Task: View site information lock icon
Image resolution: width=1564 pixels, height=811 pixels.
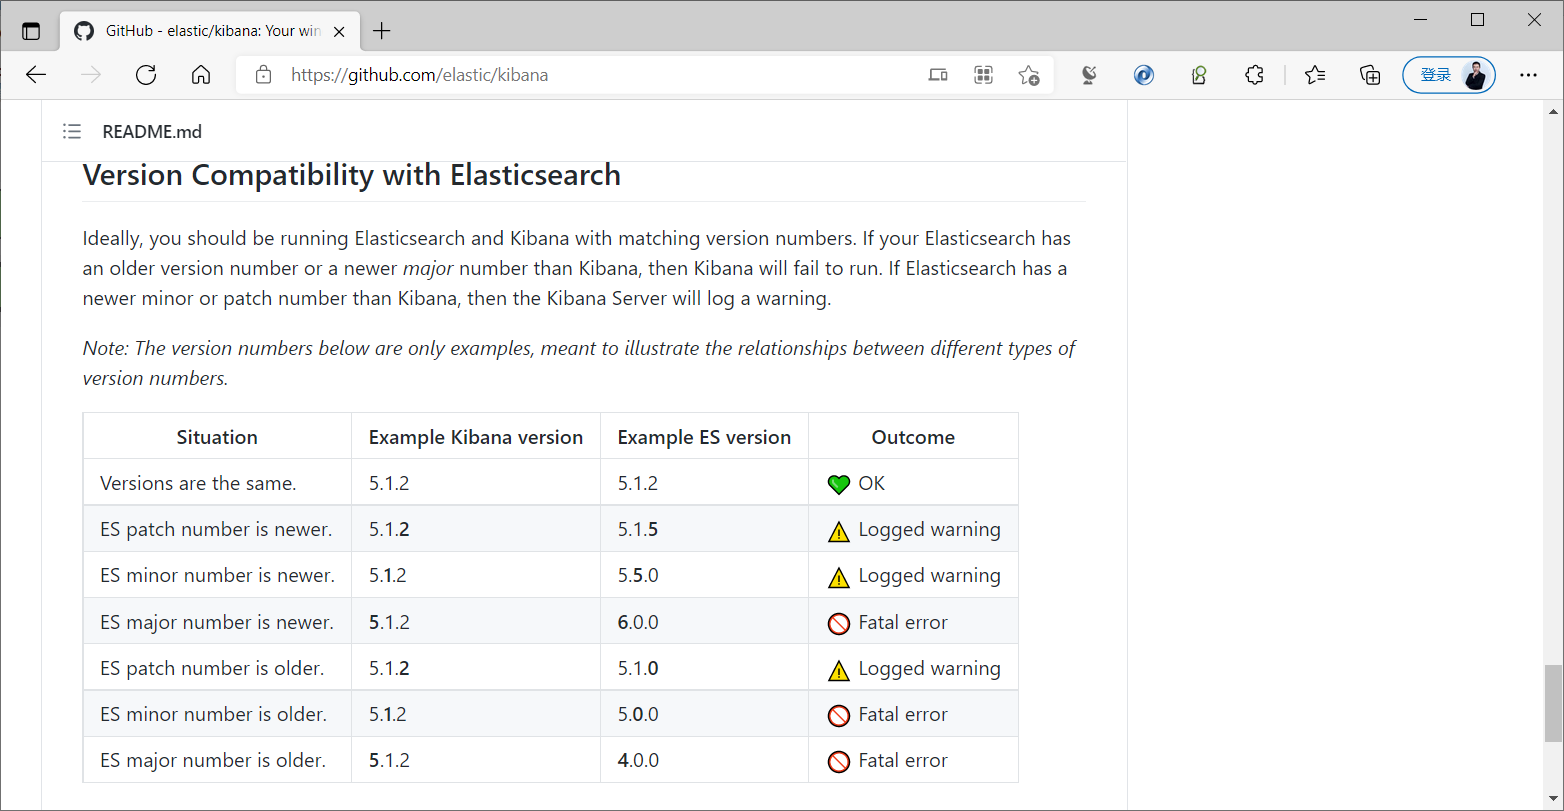Action: click(264, 75)
